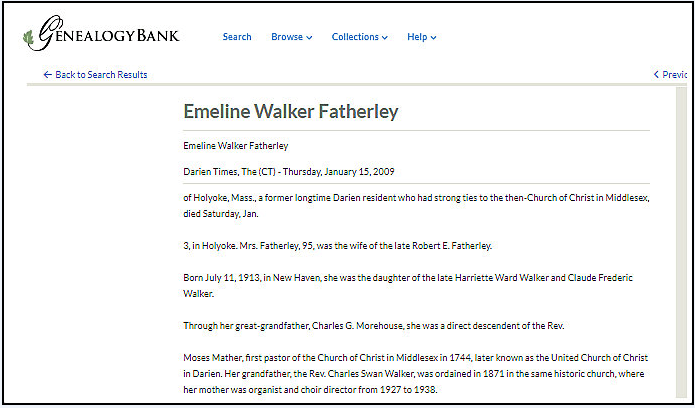Click the left arrow beside Back to Search Results
Viewport: 695px width, 408px height.
pos(47,75)
